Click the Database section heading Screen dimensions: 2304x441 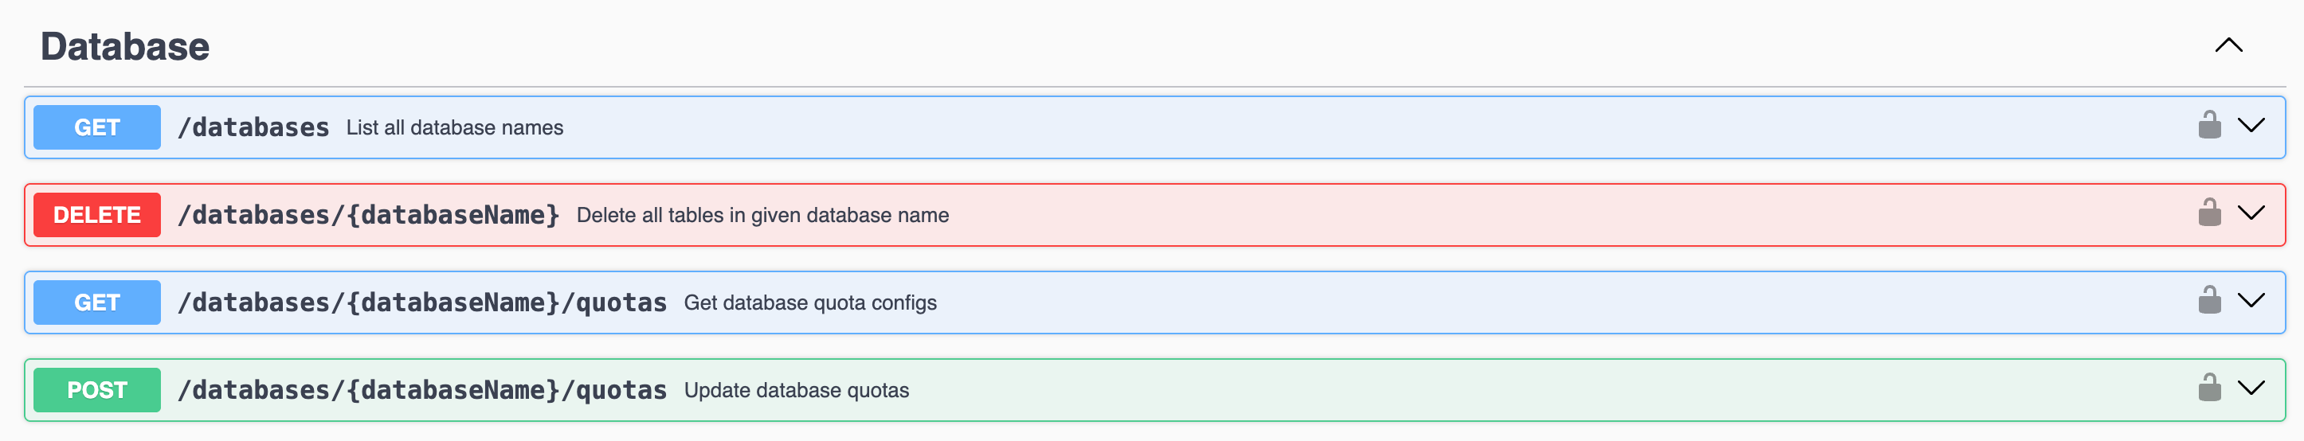(125, 47)
